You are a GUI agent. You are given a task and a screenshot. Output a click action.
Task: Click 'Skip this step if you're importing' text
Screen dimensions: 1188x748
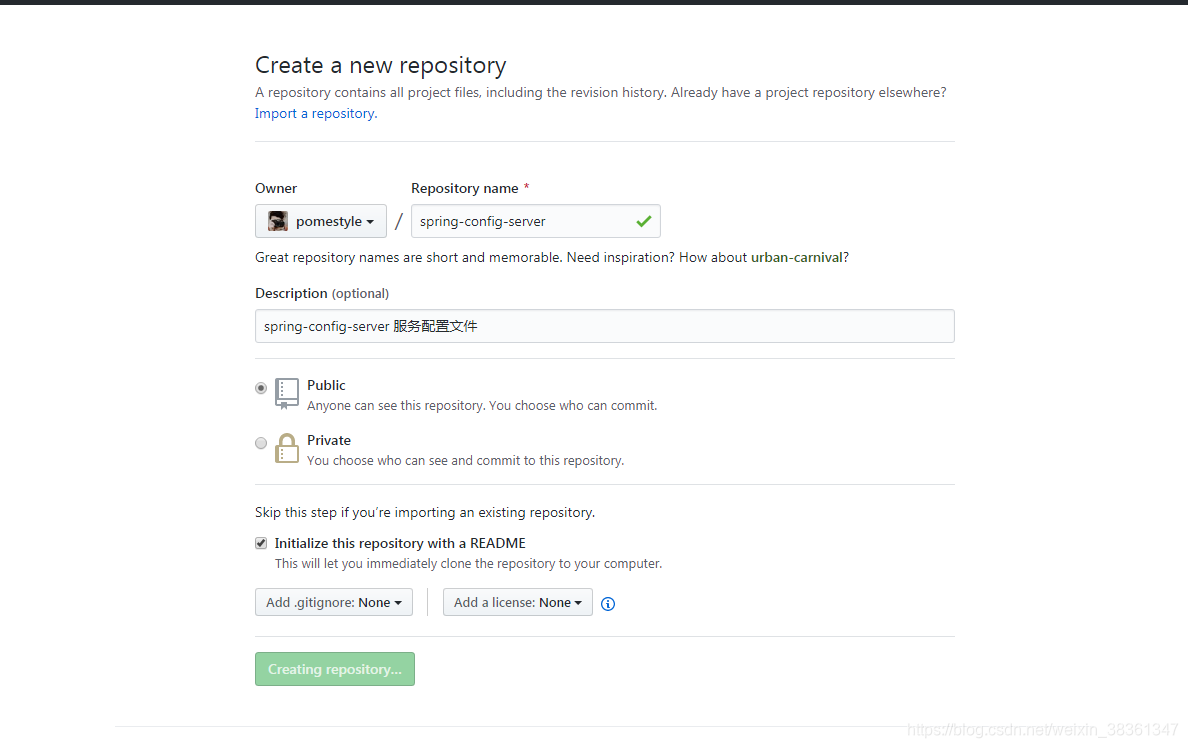(x=425, y=512)
